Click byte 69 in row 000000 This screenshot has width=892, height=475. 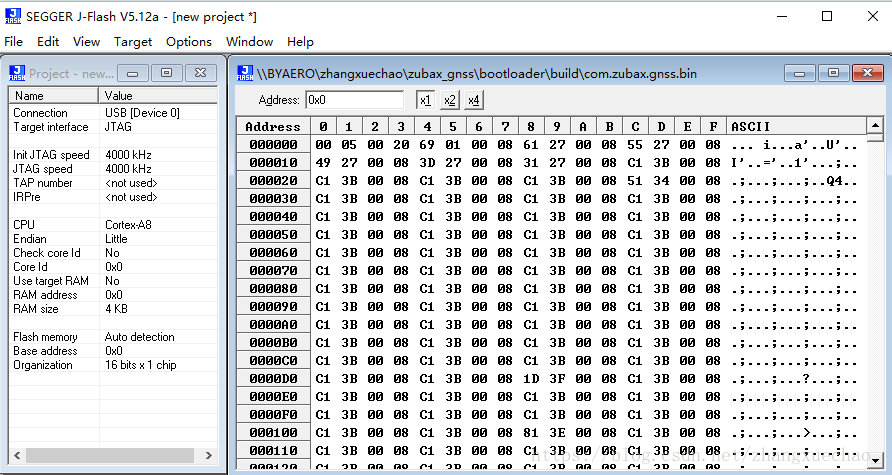pyautogui.click(x=427, y=144)
